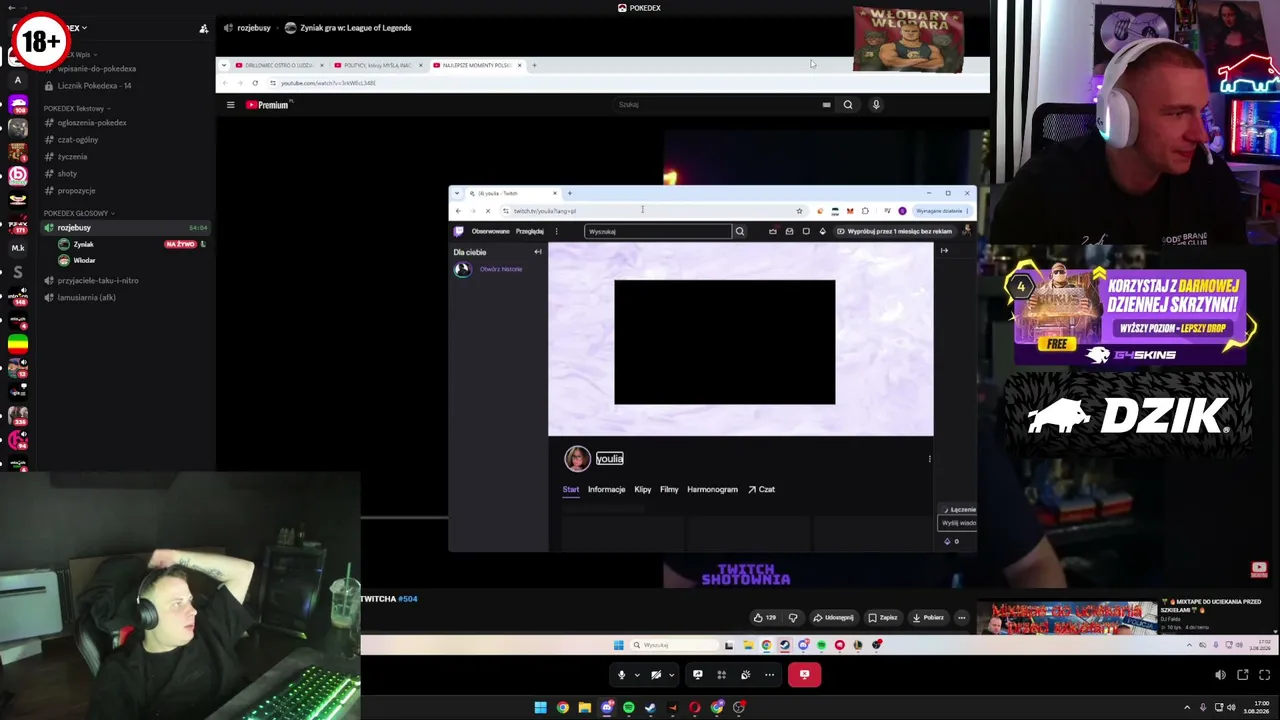Select the 'Start' tab on Twitch channel
This screenshot has width=1280, height=720.
(571, 489)
